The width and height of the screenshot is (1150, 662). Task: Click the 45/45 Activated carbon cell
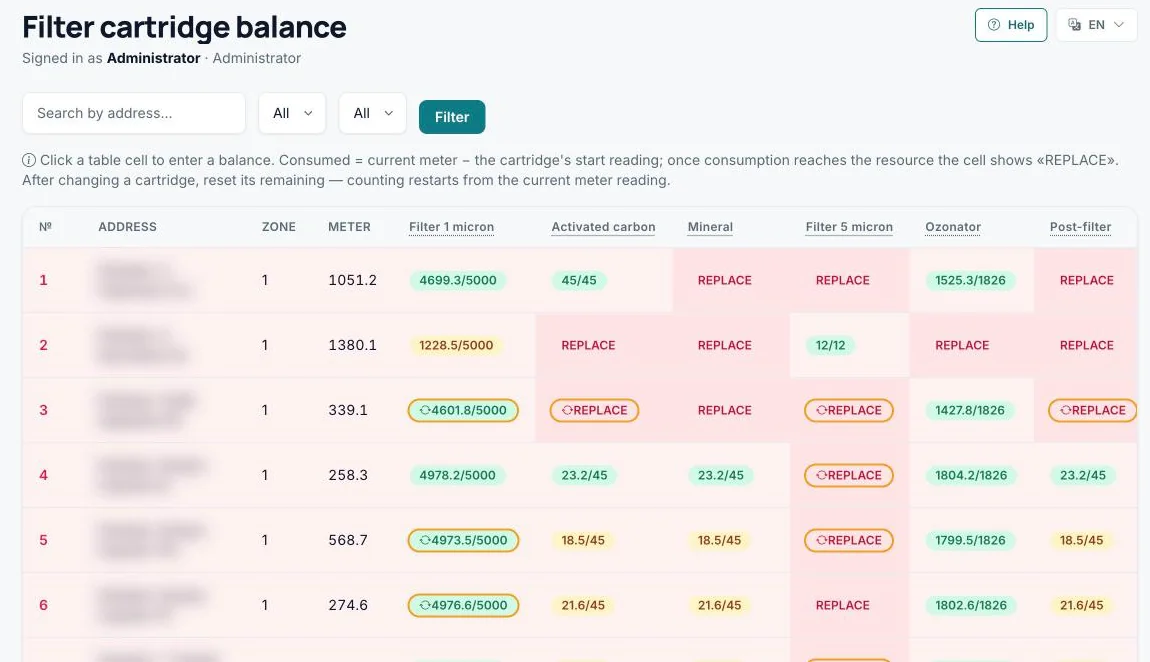coord(579,280)
